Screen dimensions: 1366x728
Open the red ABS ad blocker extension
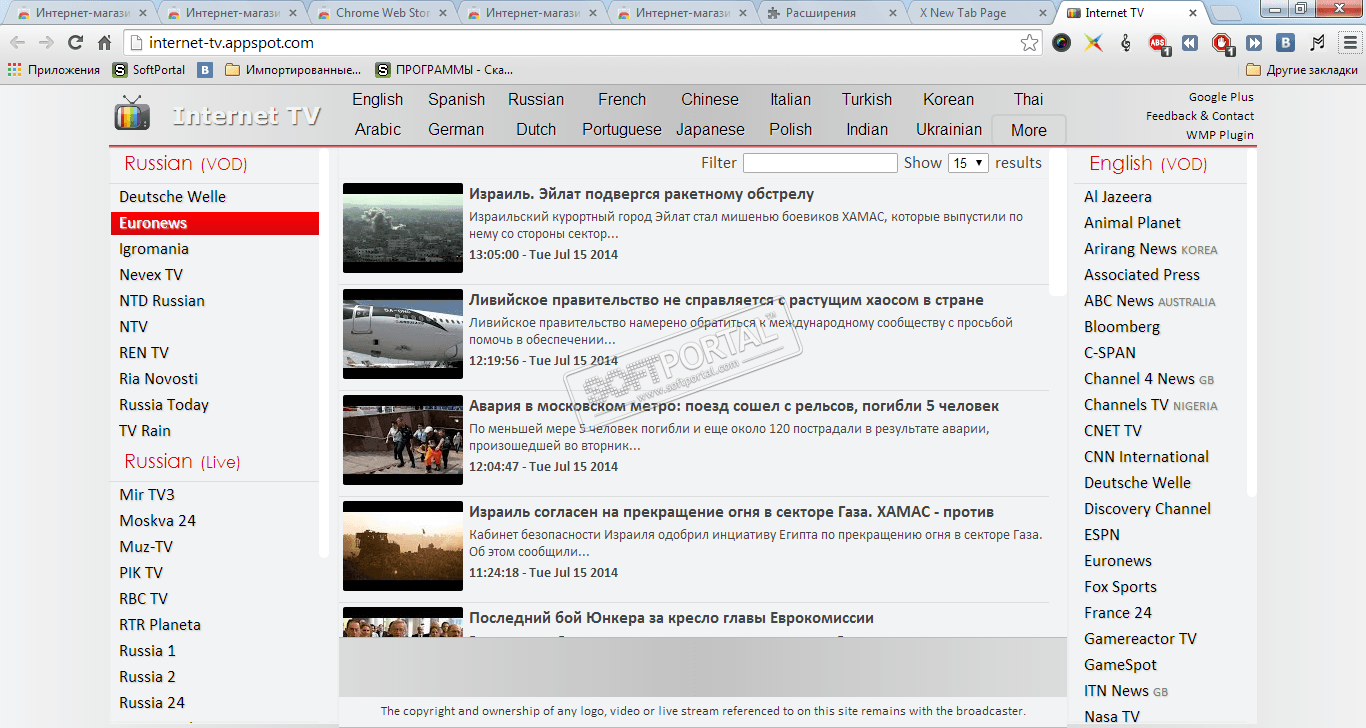click(1158, 43)
